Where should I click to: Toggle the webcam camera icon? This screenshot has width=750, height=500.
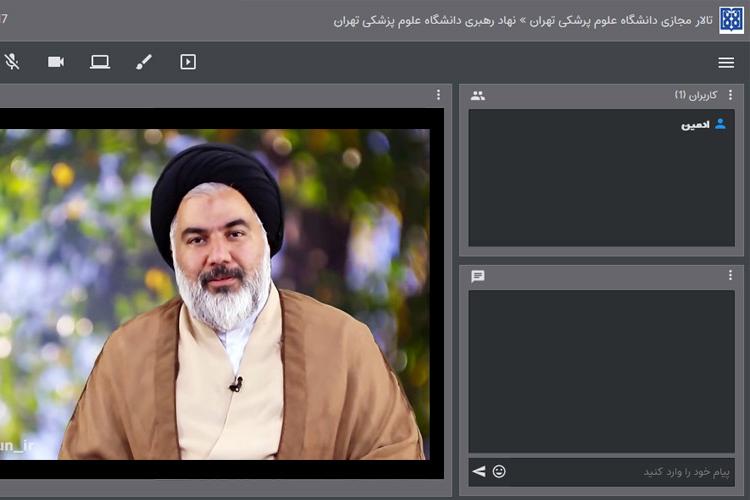click(56, 62)
